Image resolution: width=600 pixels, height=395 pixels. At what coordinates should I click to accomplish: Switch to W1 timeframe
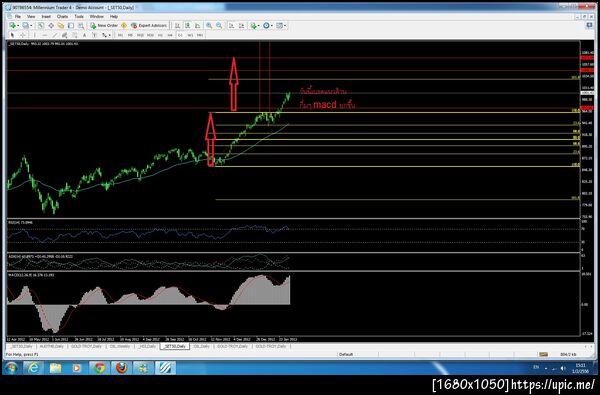(x=190, y=35)
